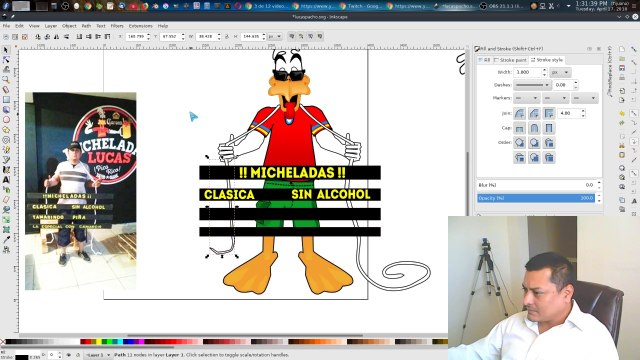Select the Text tool
Image resolution: width=640 pixels, height=360 pixels.
coord(6,180)
